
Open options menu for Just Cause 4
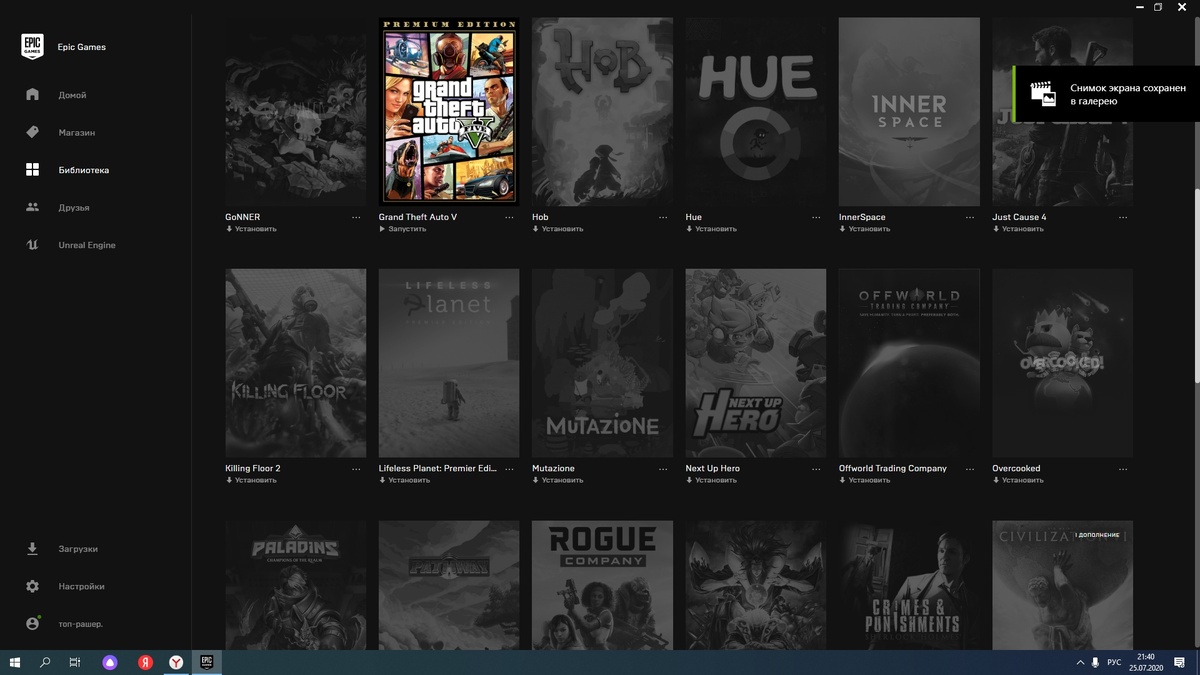(1123, 217)
